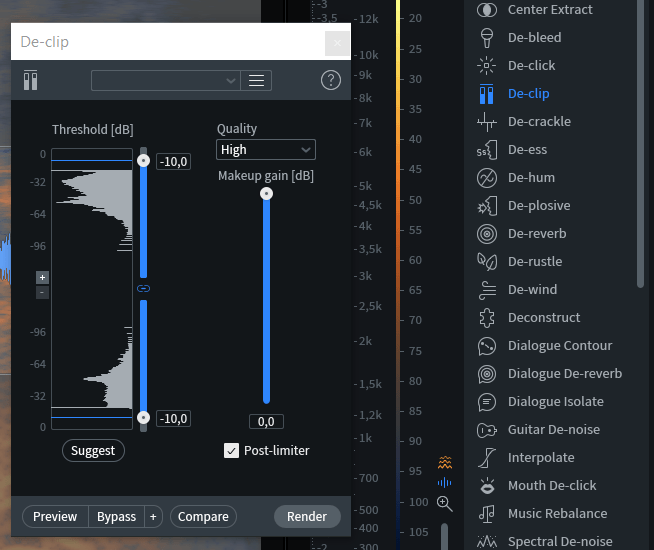The height and width of the screenshot is (550, 654).
Task: Click the lower threshold value field -10,0
Action: (x=174, y=419)
